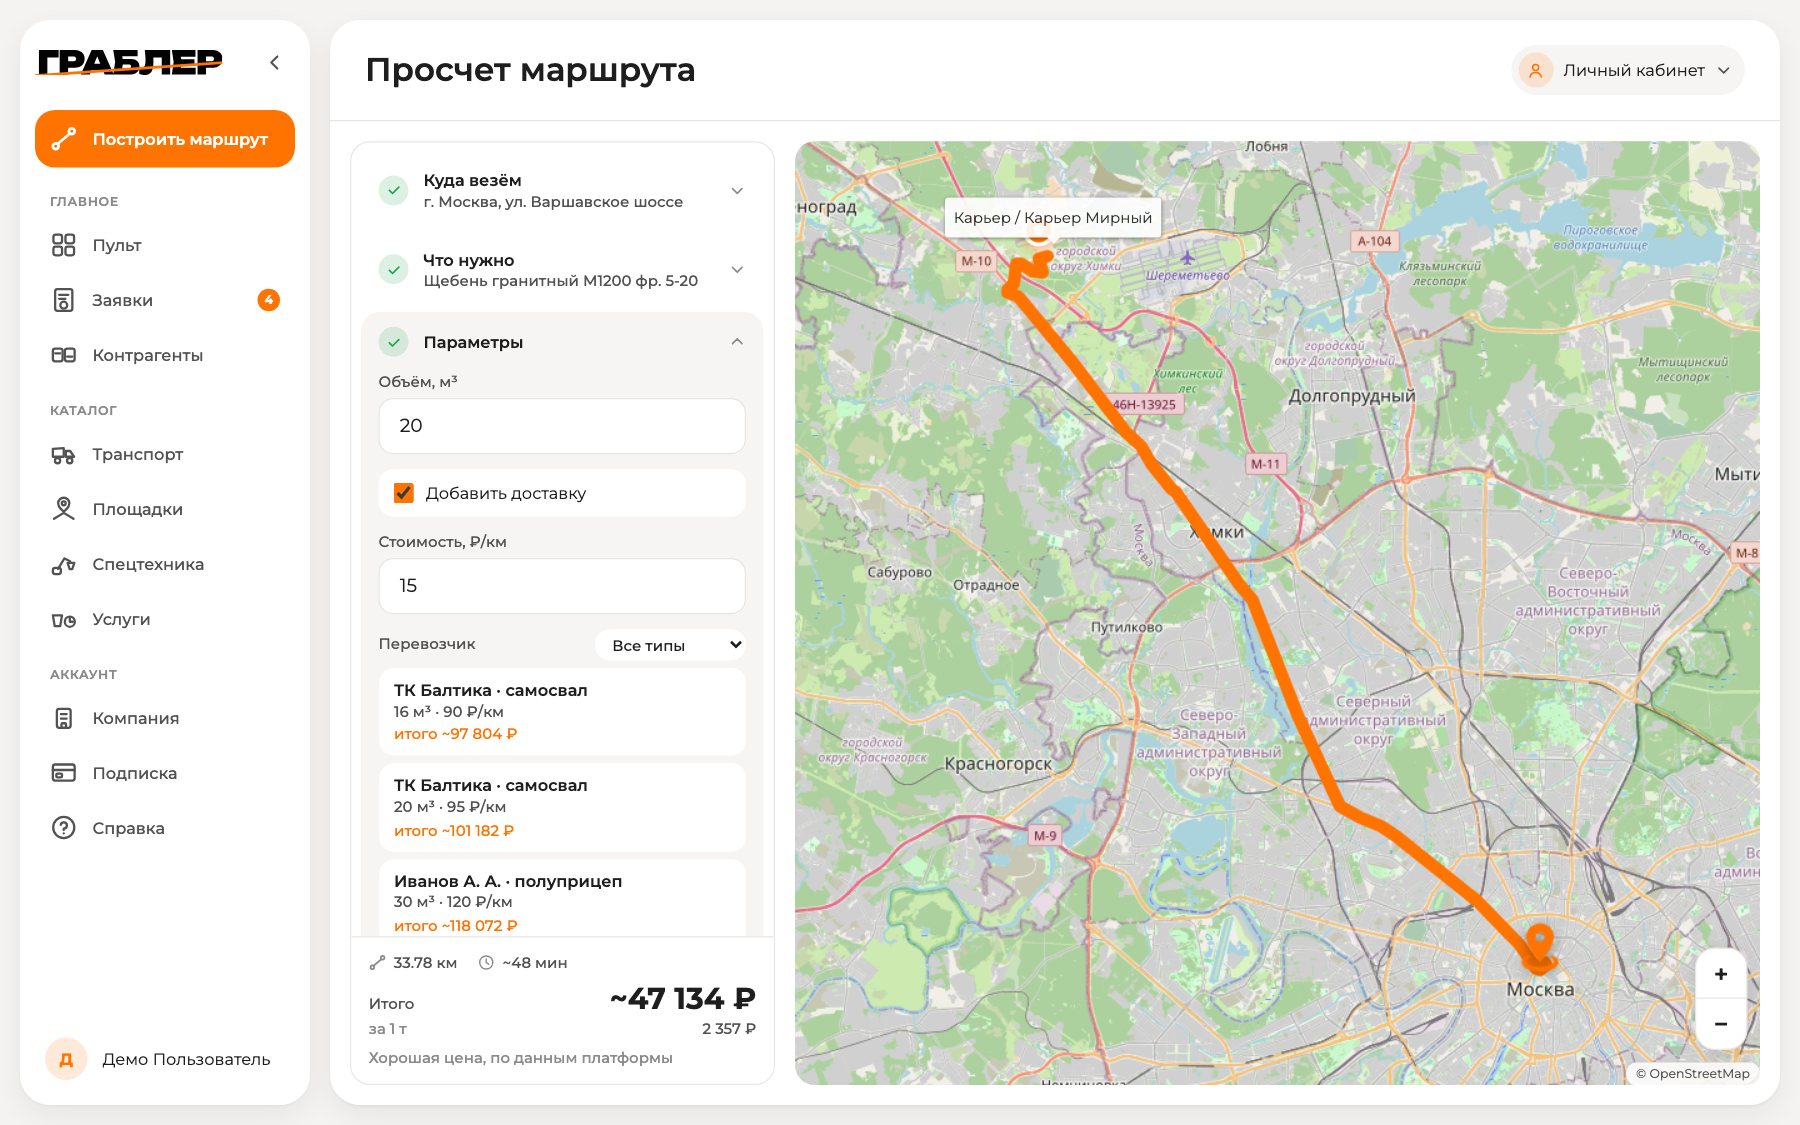
Task: Click the Справка question mark icon
Action: coord(64,828)
